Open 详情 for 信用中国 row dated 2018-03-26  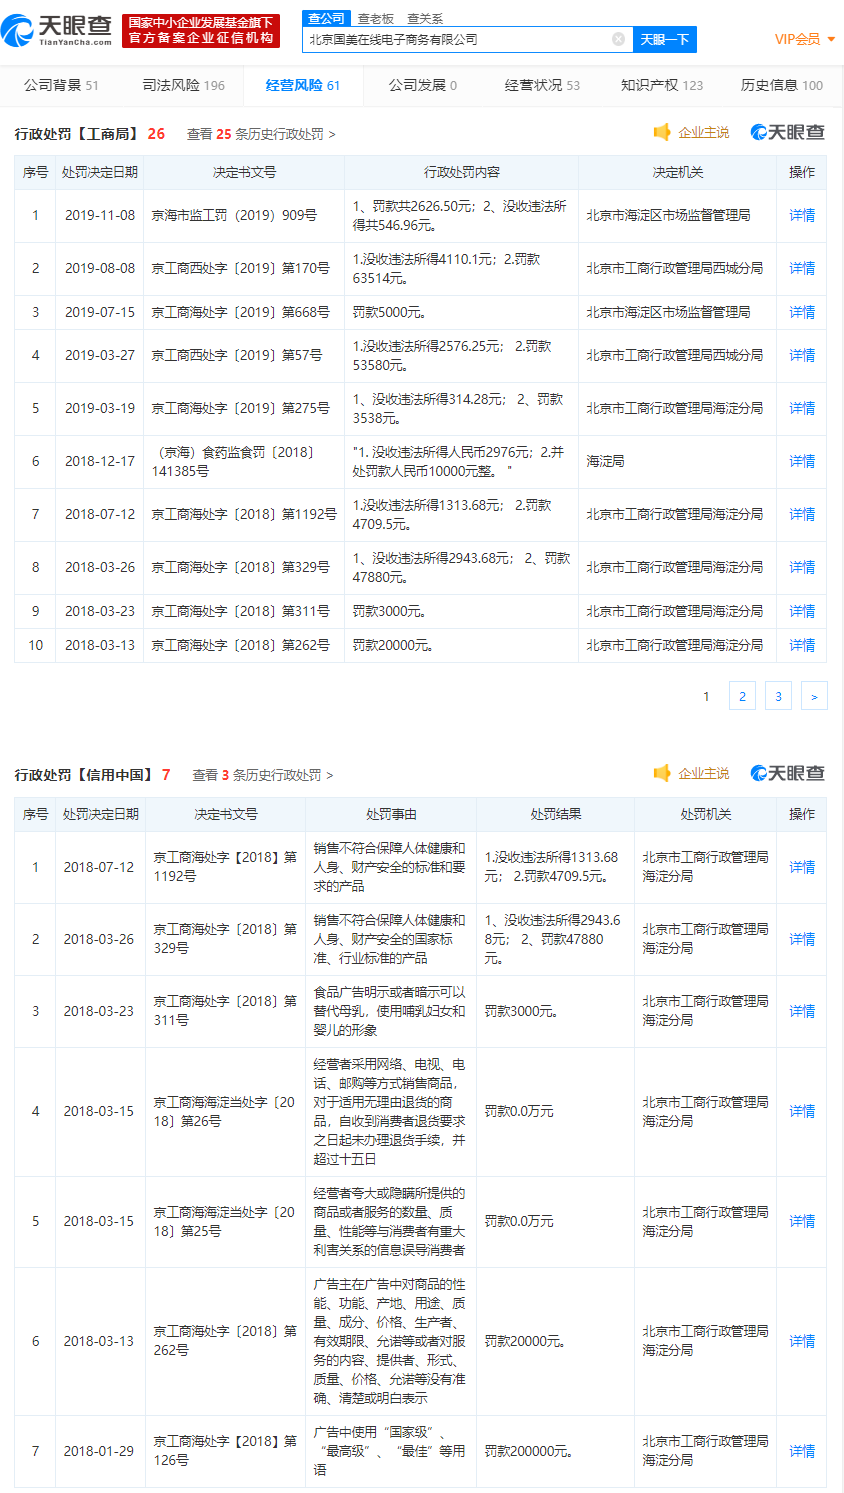point(802,939)
